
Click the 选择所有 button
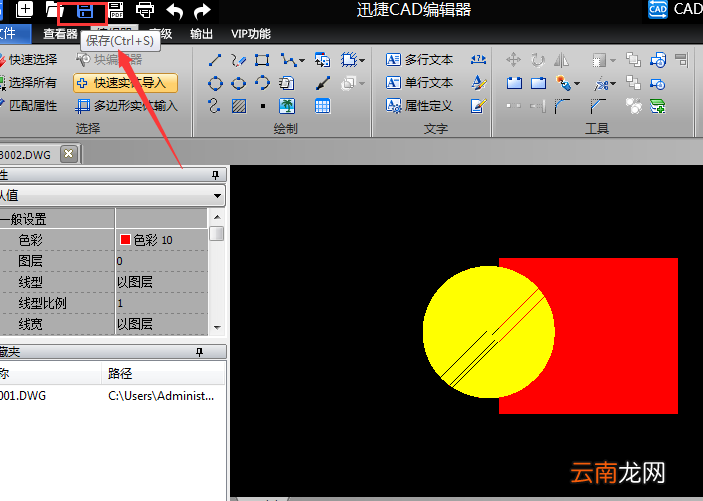tap(29, 83)
